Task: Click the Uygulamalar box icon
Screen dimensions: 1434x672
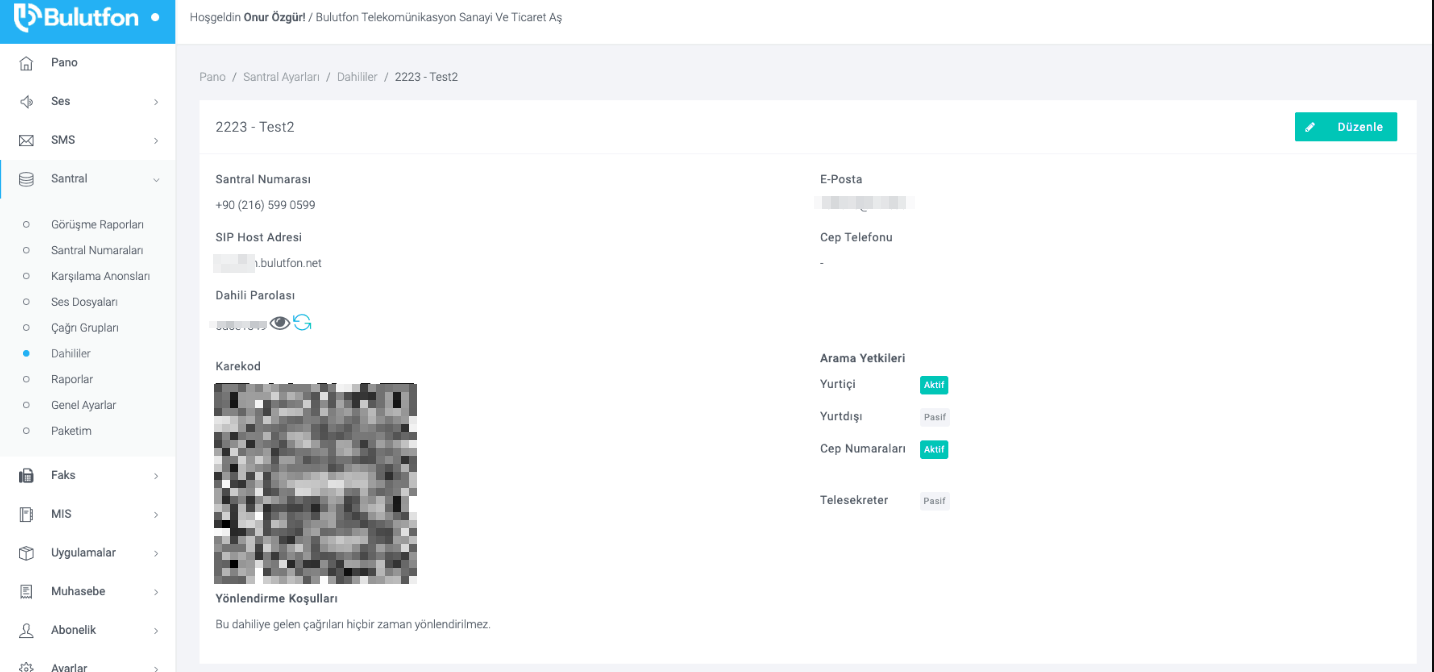Action: (x=27, y=553)
